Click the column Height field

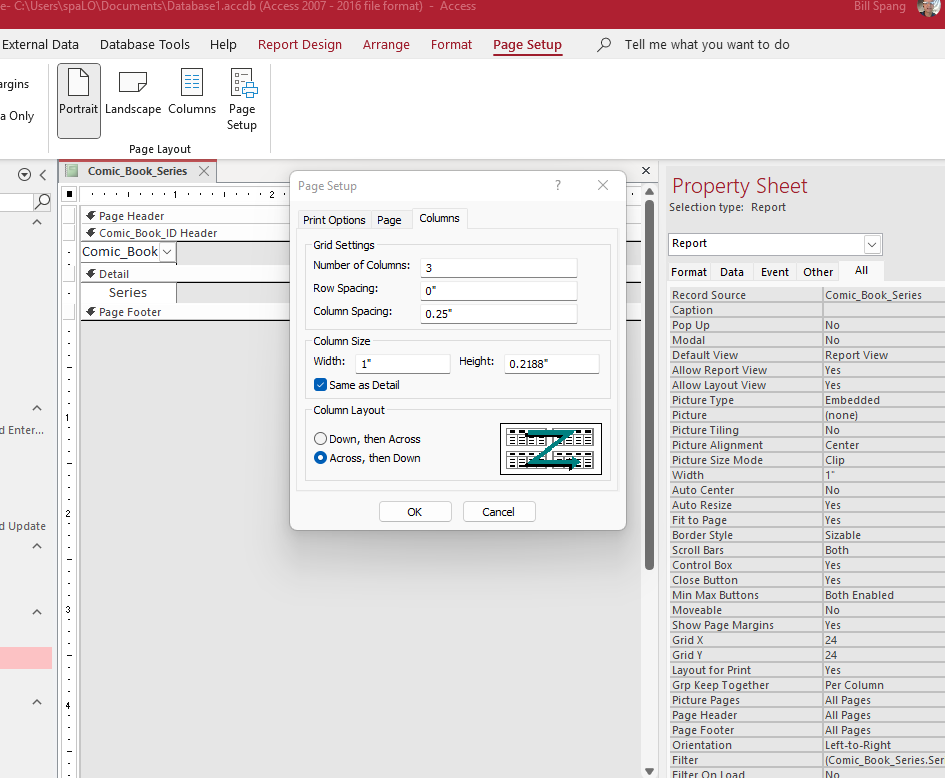pos(551,363)
